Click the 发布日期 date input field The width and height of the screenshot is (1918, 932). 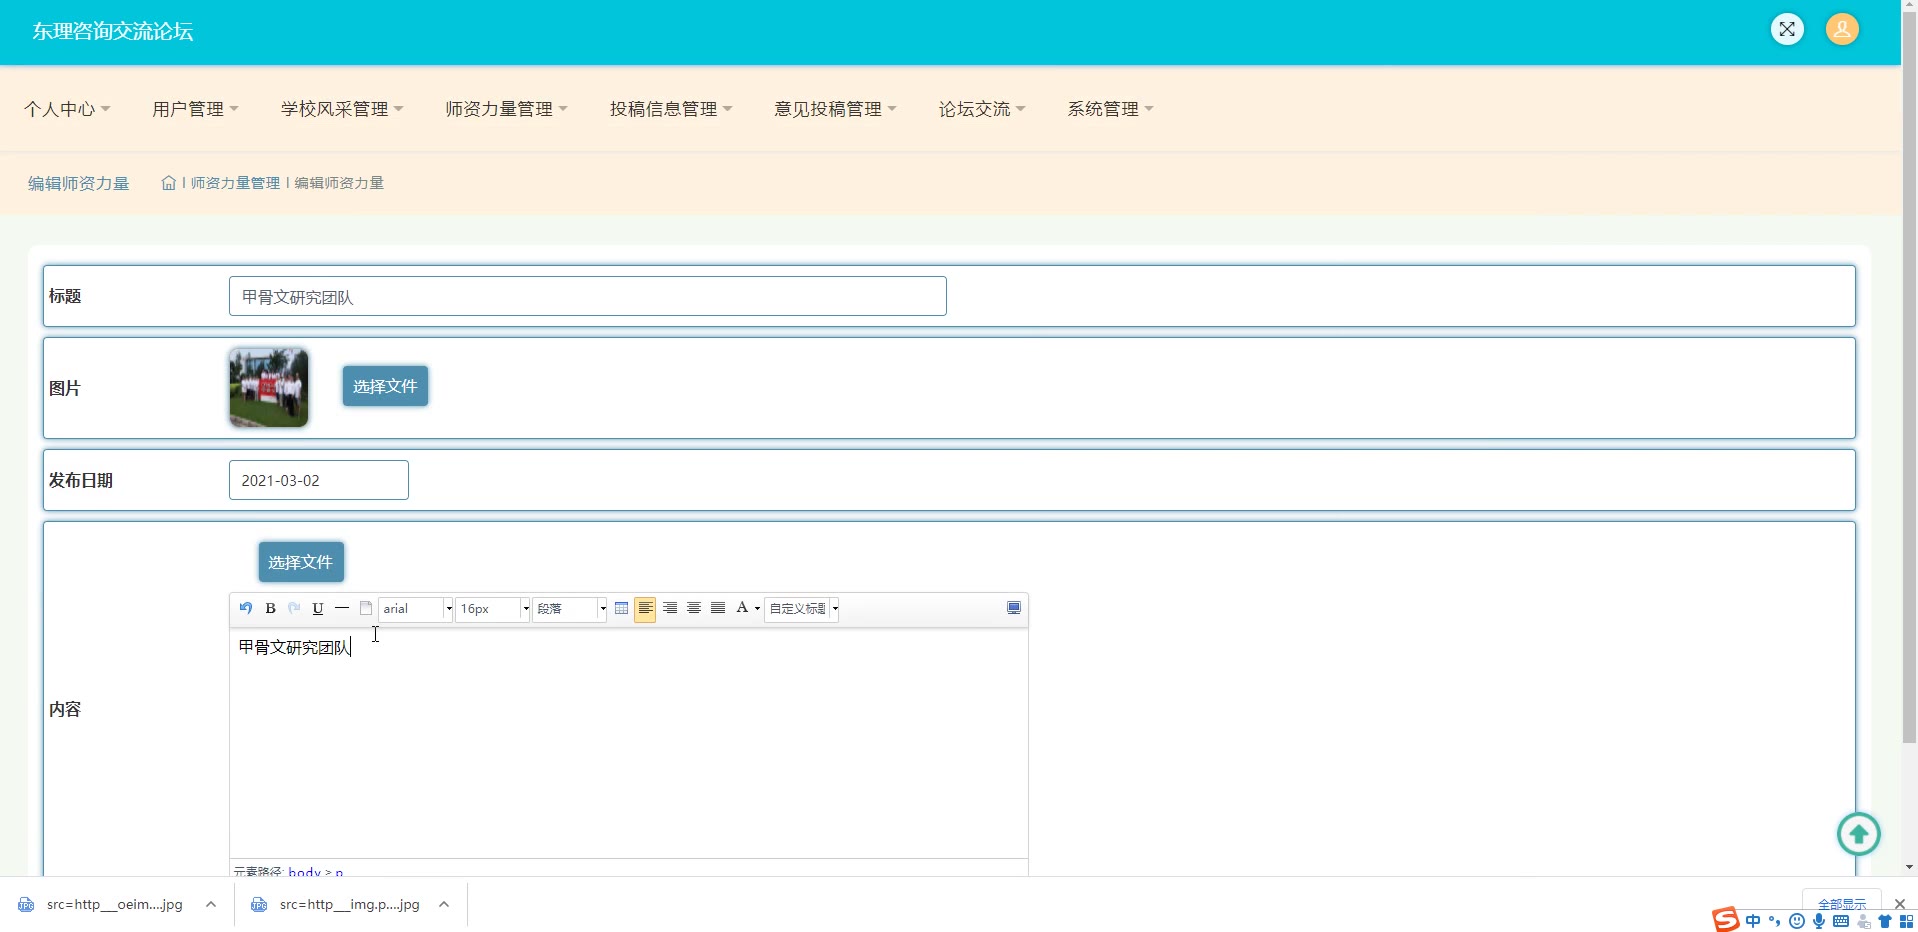coord(318,480)
